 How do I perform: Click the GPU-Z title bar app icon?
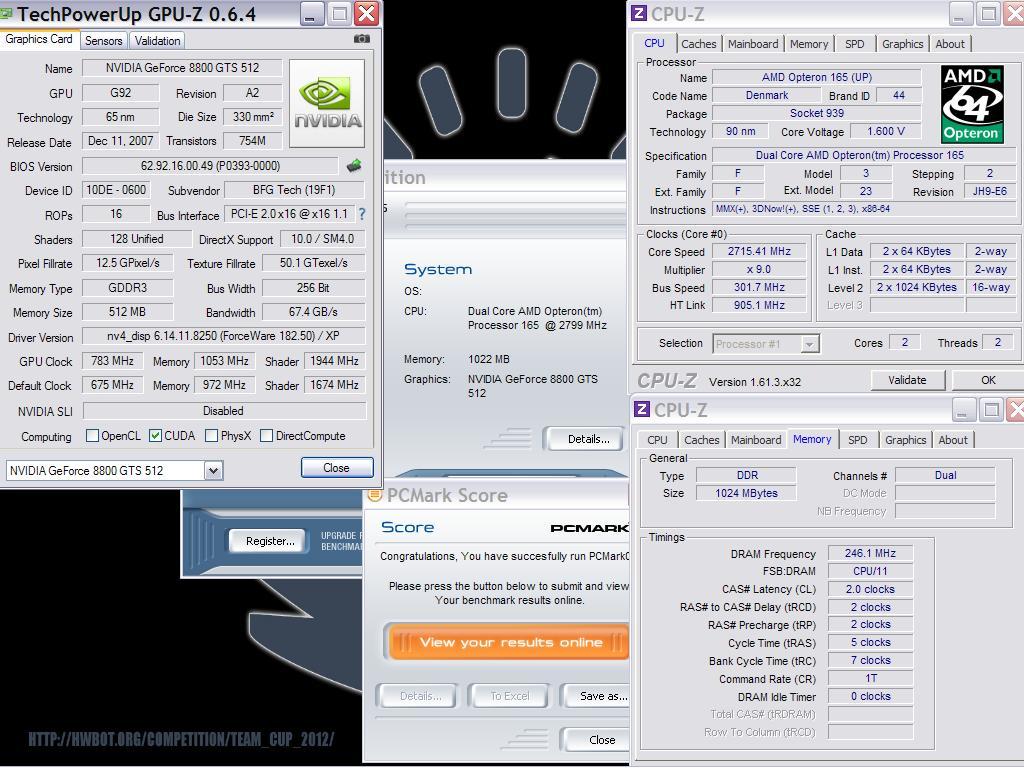click(x=6, y=13)
